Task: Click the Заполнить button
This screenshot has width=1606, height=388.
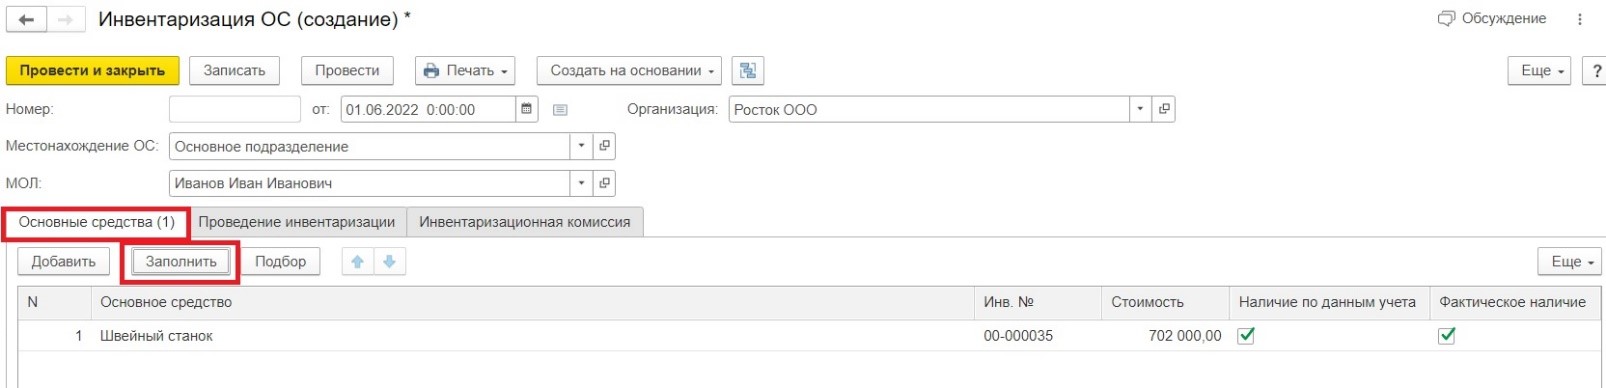Action: pos(181,262)
